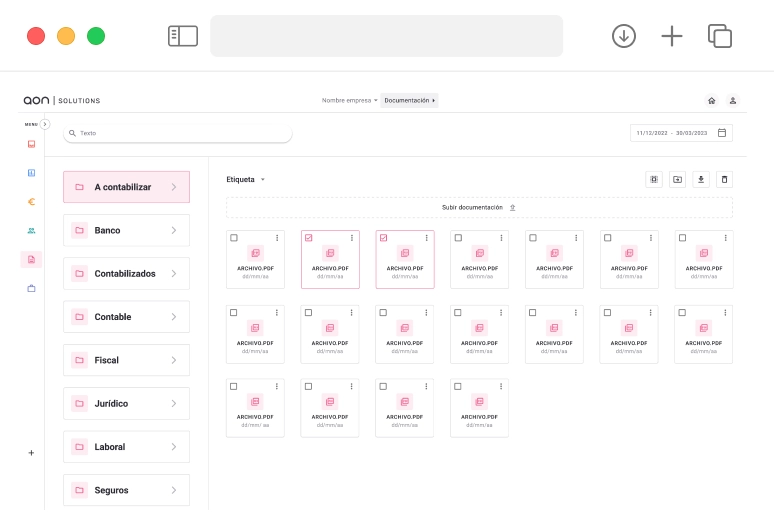Open the Etiqueta dropdown
Image resolution: width=774 pixels, height=528 pixels.
[x=245, y=180]
